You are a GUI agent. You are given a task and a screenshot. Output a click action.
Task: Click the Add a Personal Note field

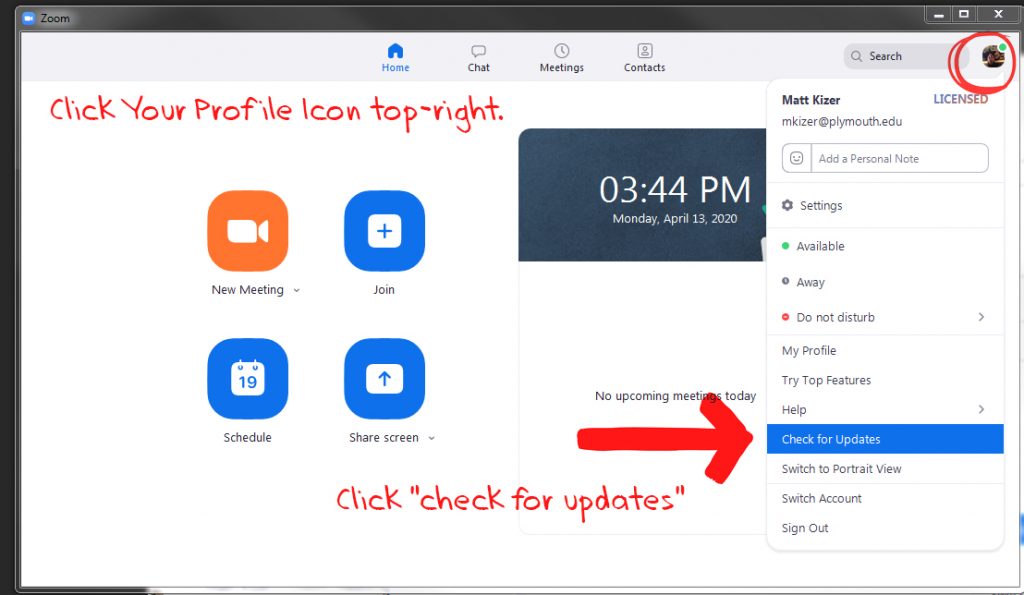[899, 158]
